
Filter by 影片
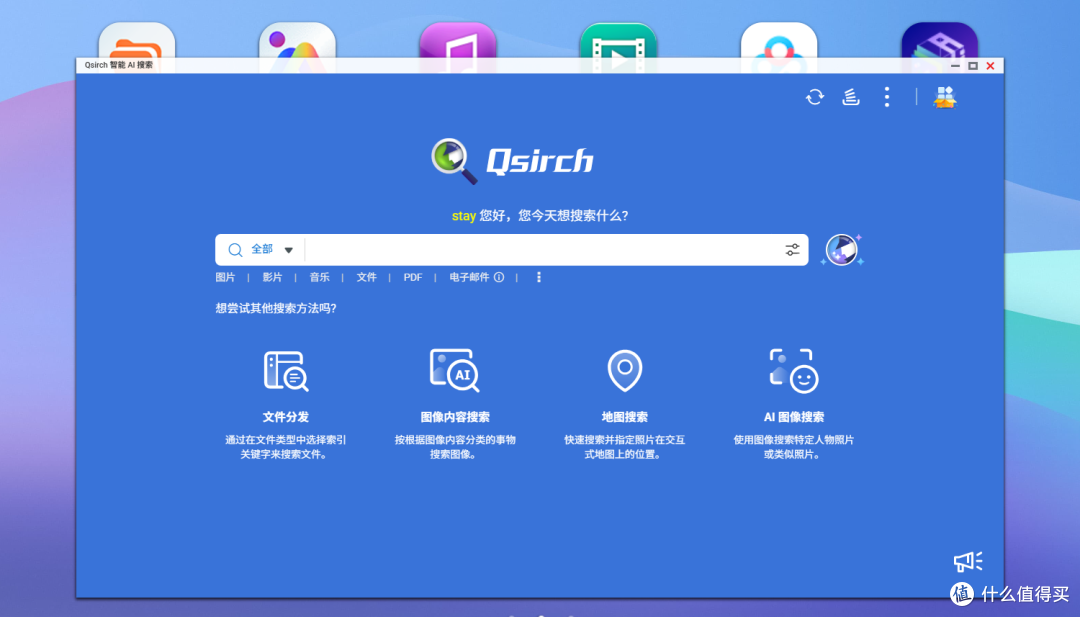coord(272,278)
